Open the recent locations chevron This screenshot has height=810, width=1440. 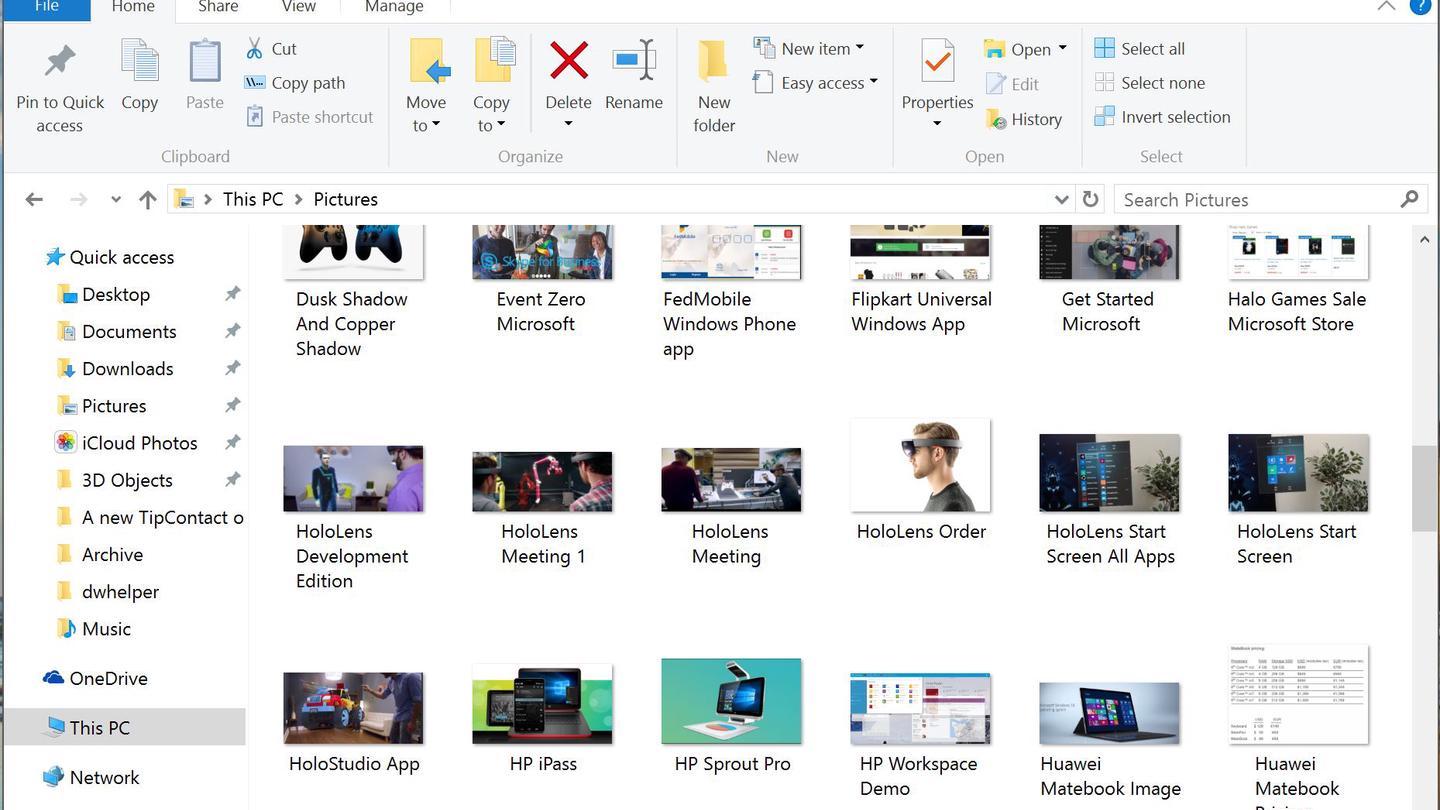coord(116,199)
